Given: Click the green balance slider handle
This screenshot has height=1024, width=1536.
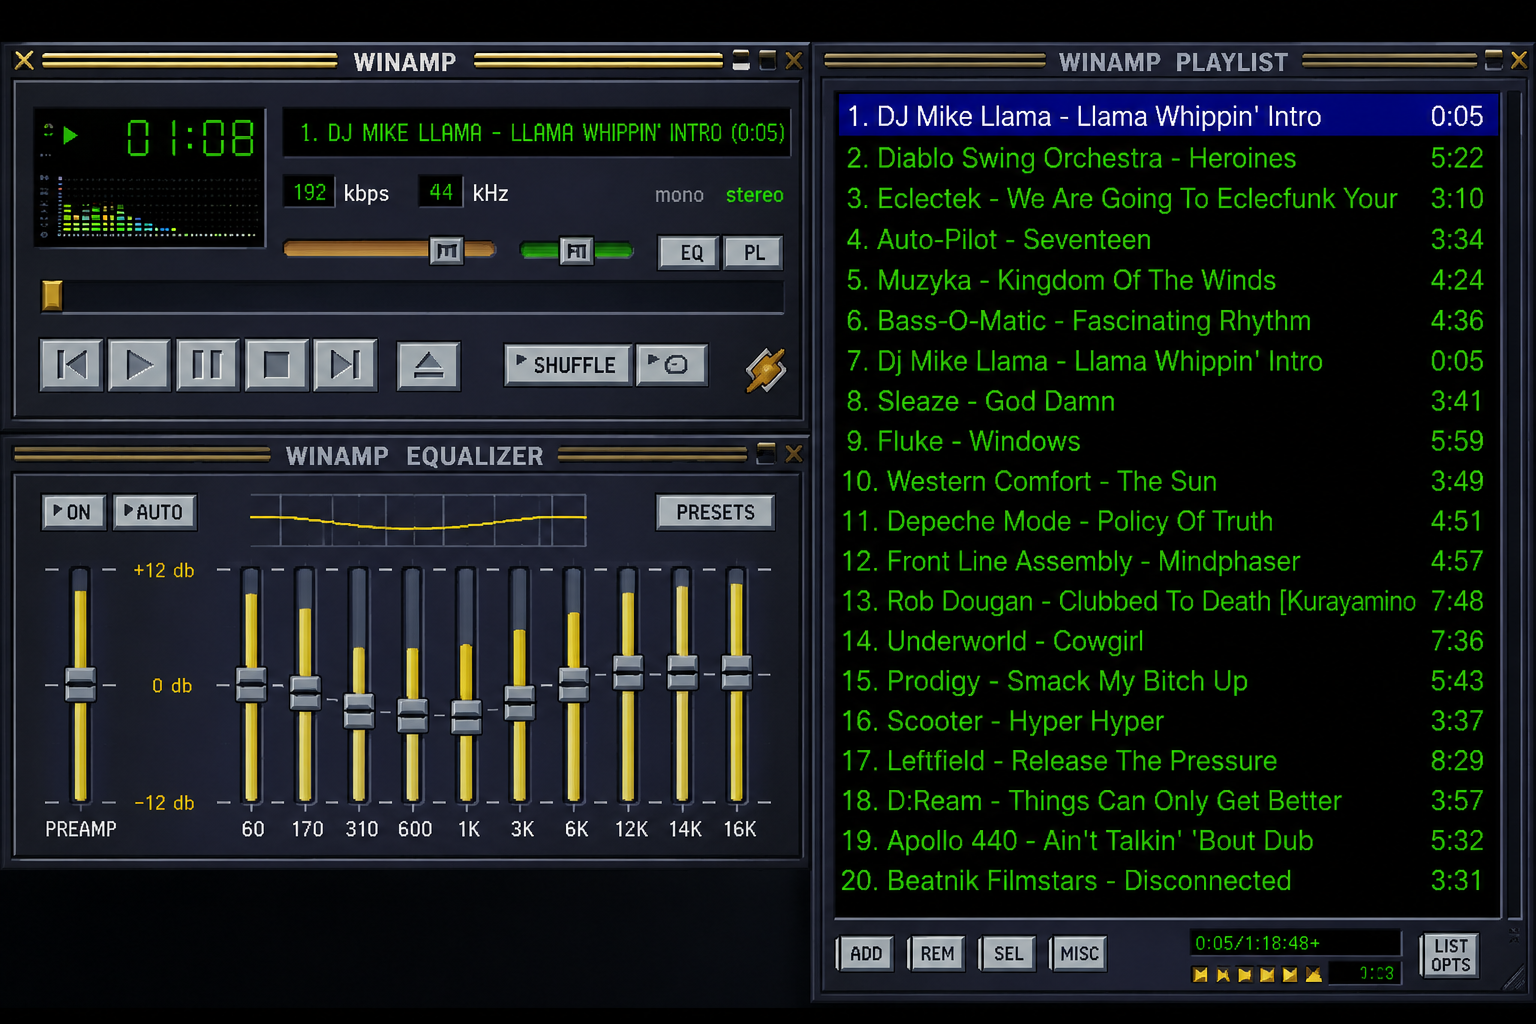Looking at the screenshot, I should click(577, 250).
